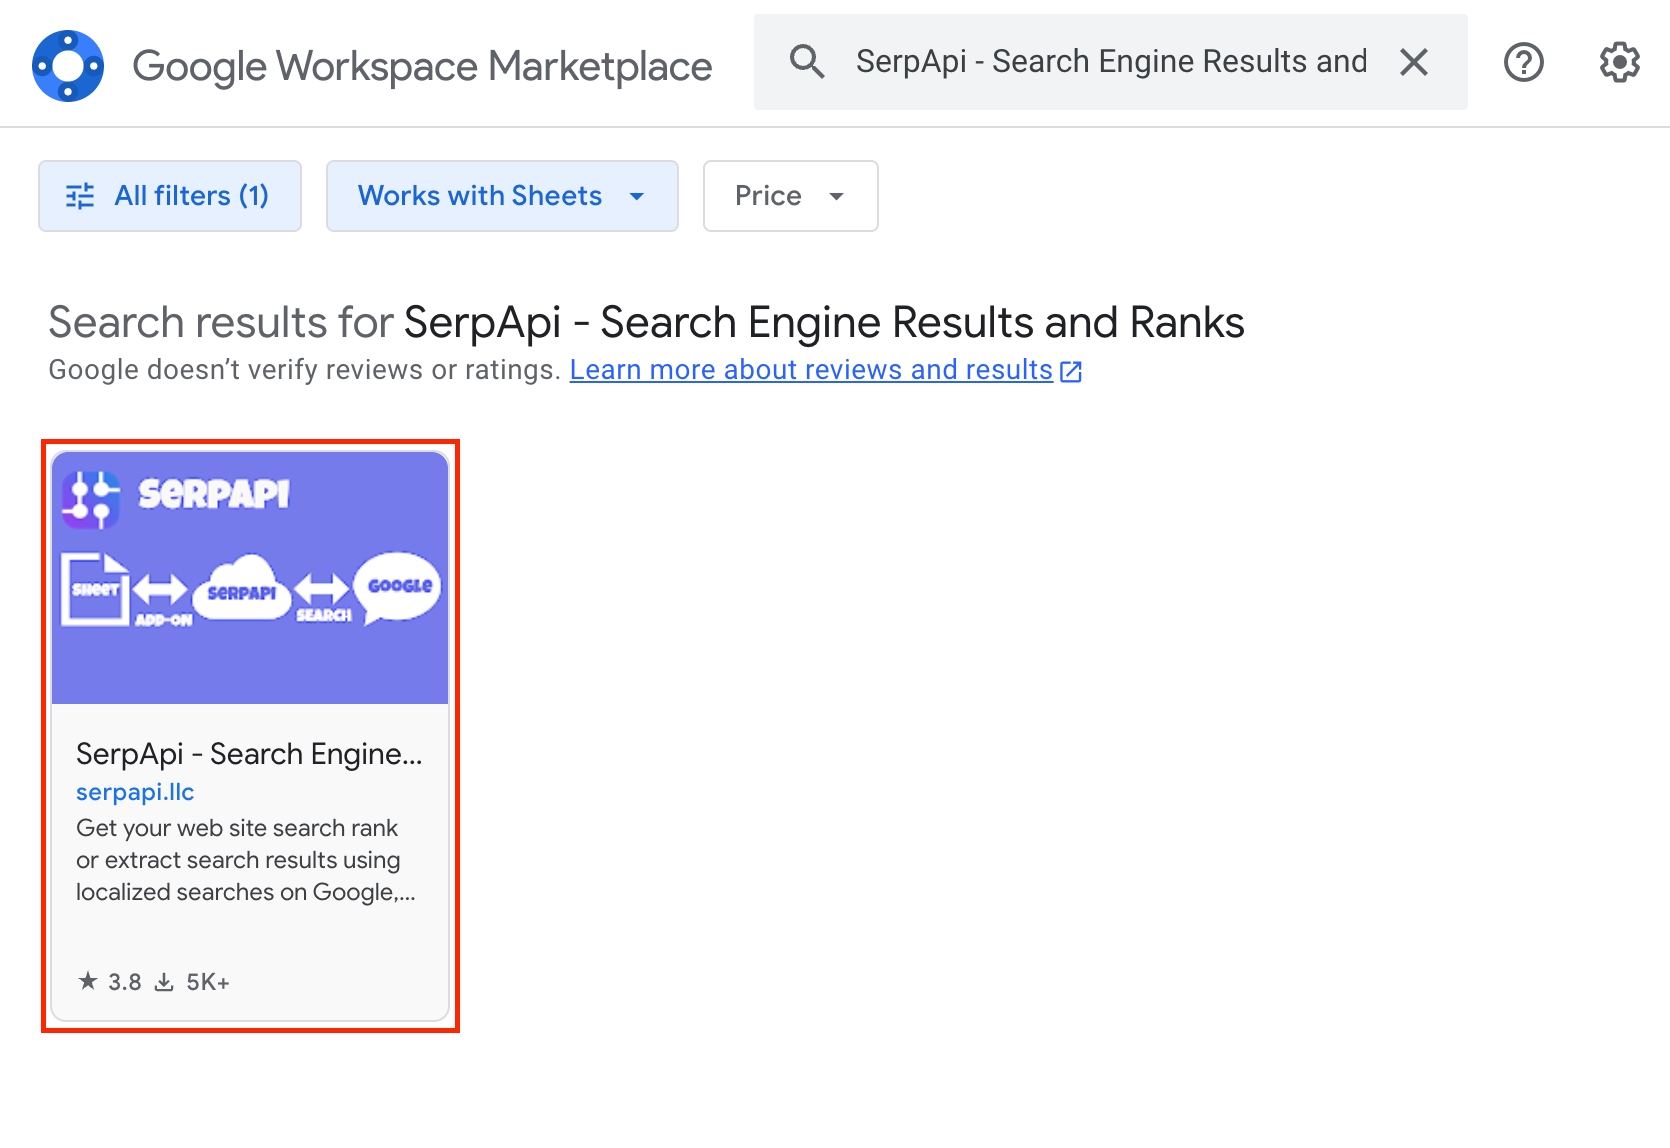
Task: Open the SerpApi banner thumbnail
Action: click(250, 578)
